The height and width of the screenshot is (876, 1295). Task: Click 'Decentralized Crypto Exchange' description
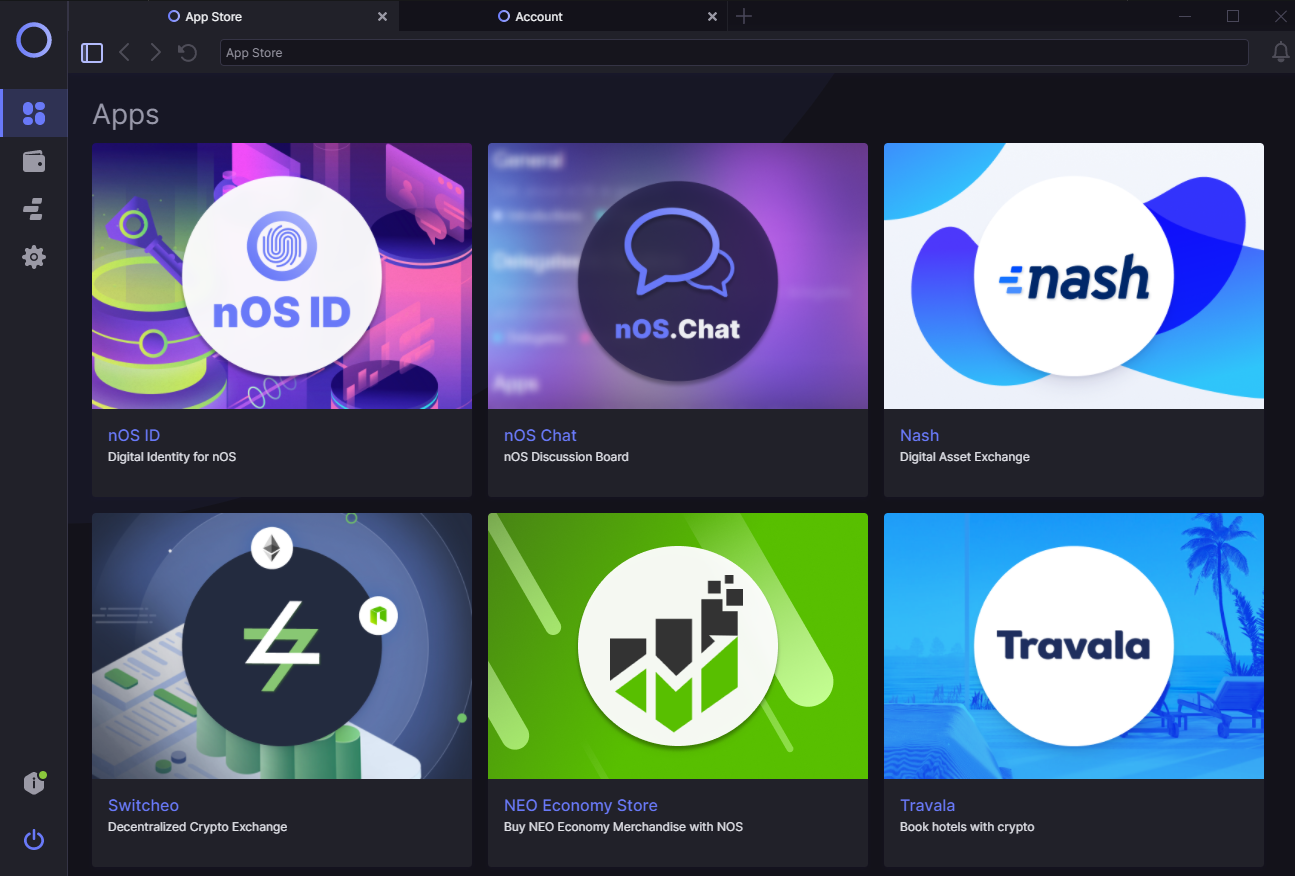click(x=197, y=827)
